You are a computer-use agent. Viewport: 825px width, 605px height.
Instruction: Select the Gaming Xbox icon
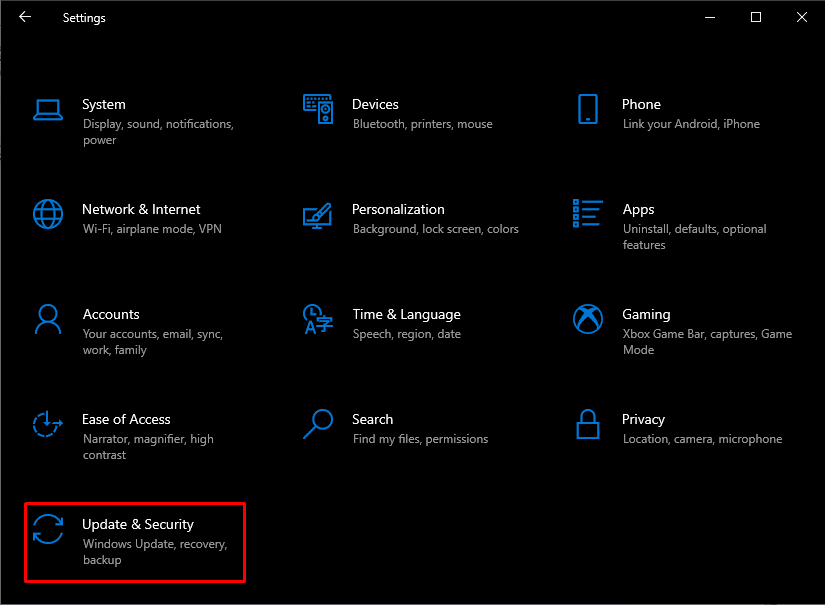pos(588,320)
